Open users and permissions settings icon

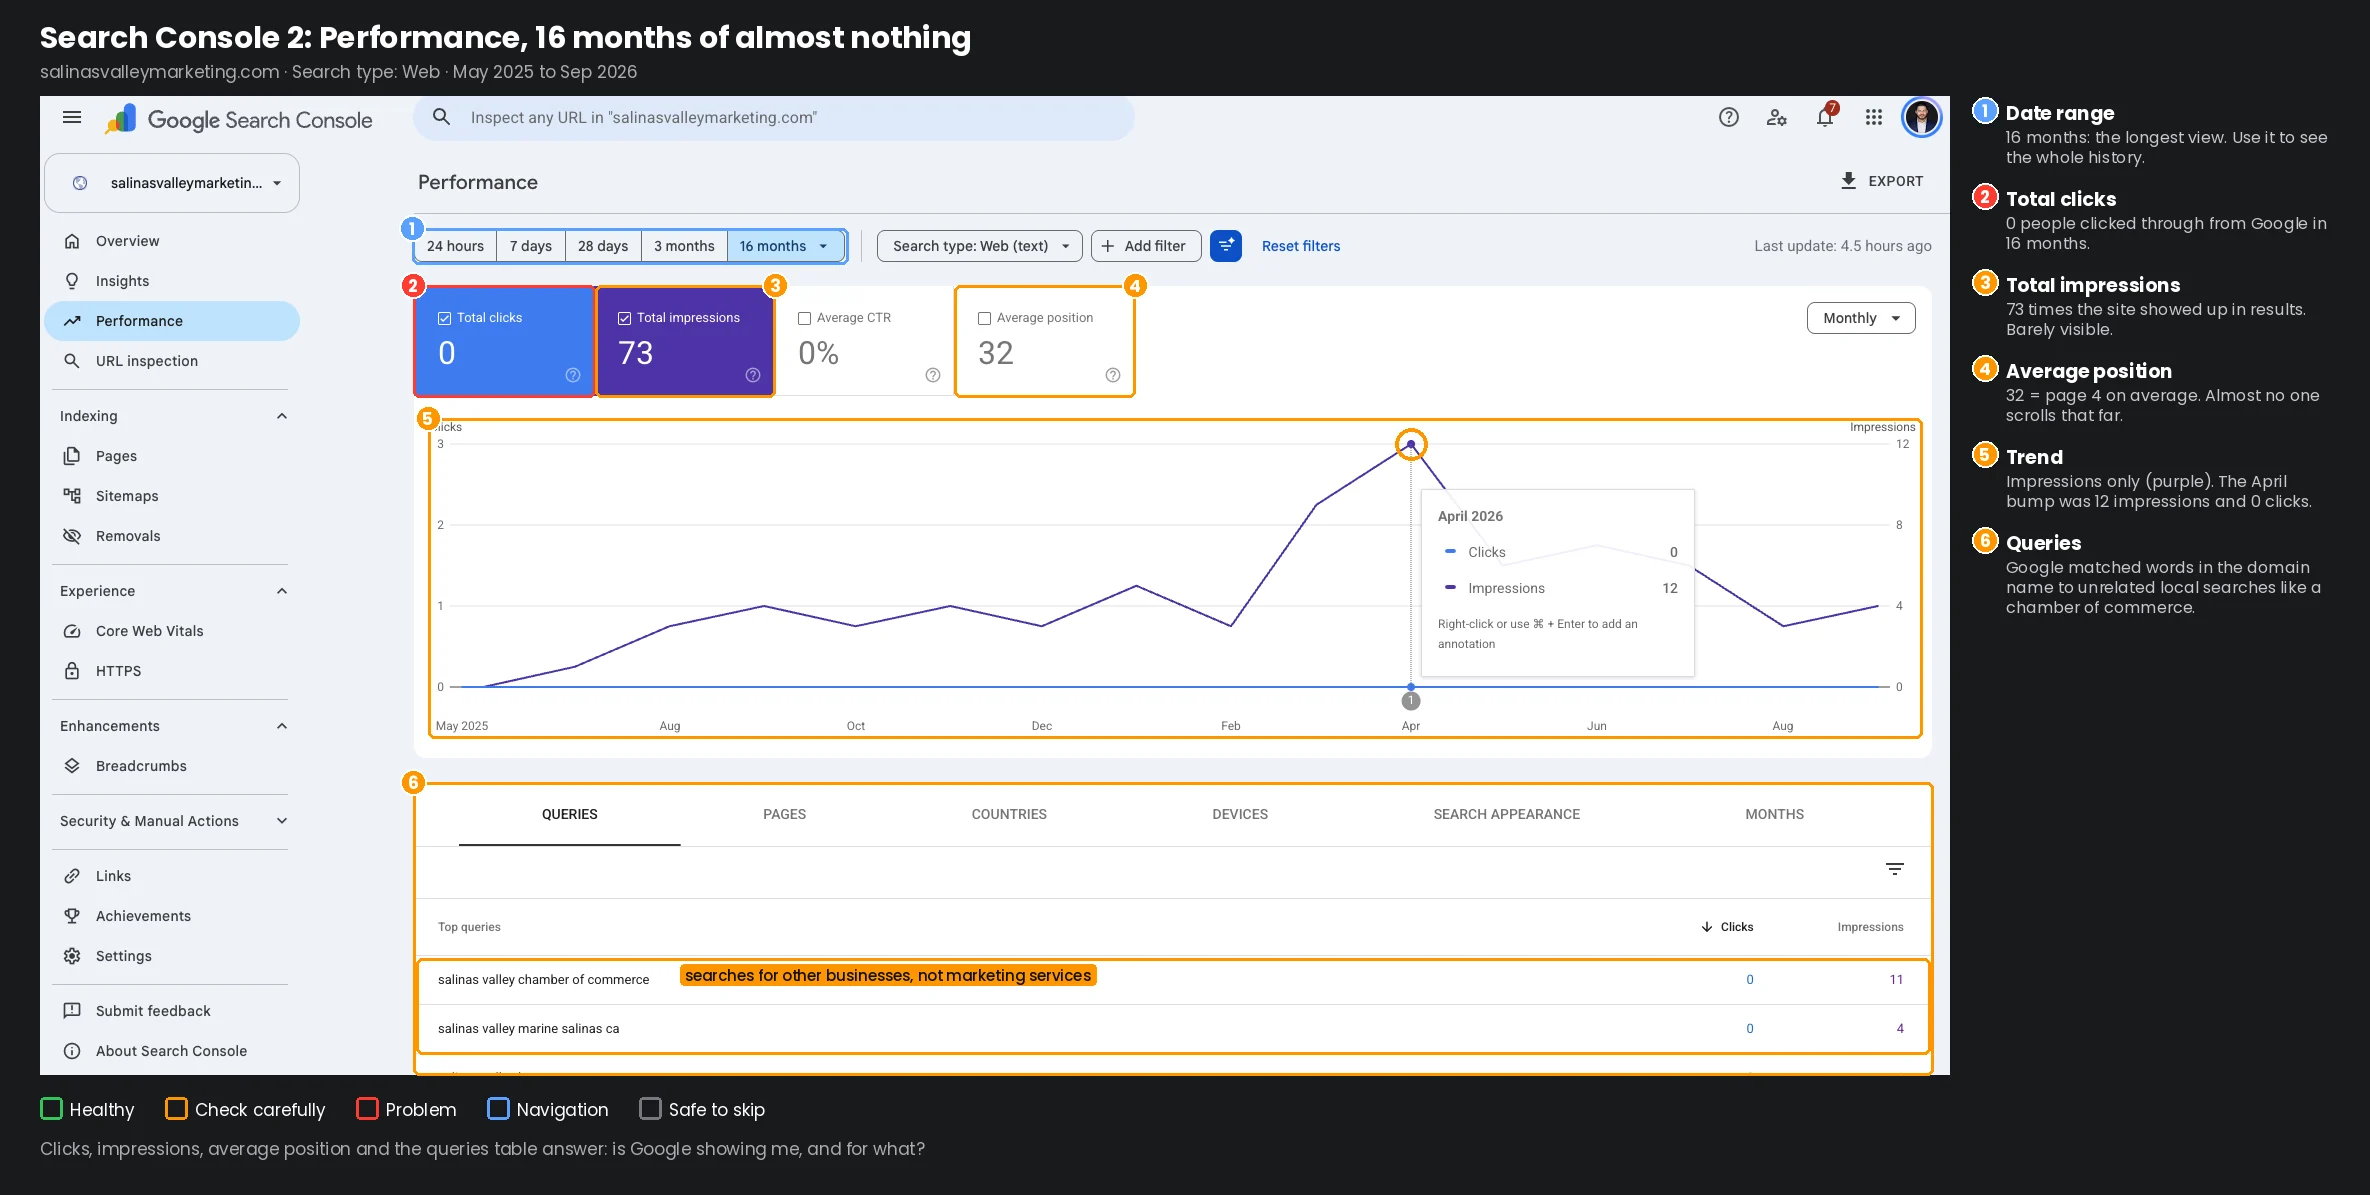click(x=1776, y=117)
